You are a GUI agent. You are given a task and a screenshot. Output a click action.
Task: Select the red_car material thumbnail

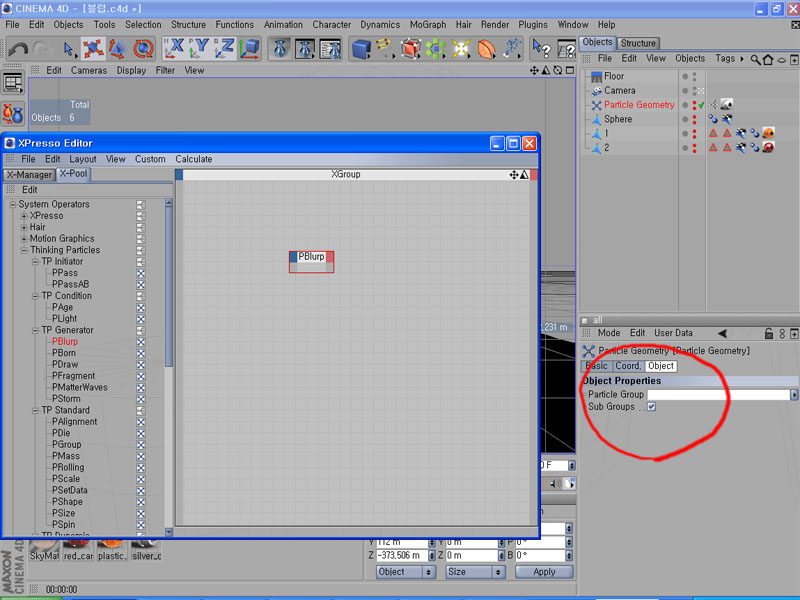click(78, 550)
